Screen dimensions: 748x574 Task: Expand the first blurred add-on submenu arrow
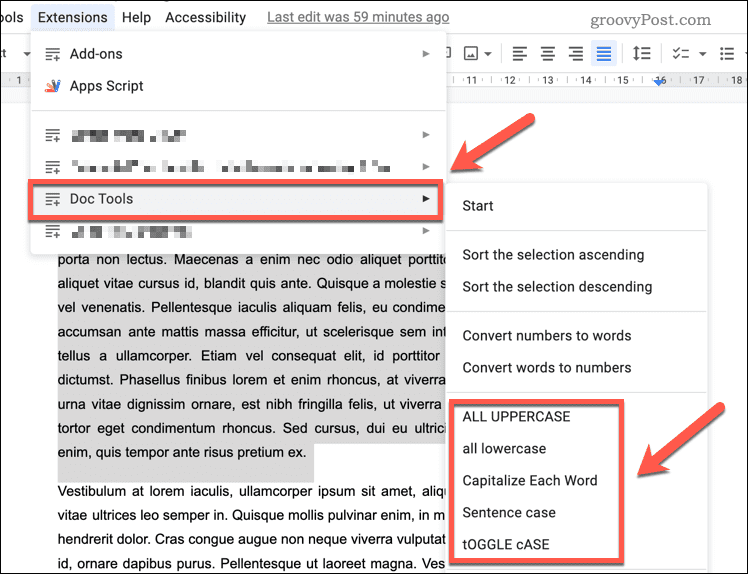tap(426, 135)
